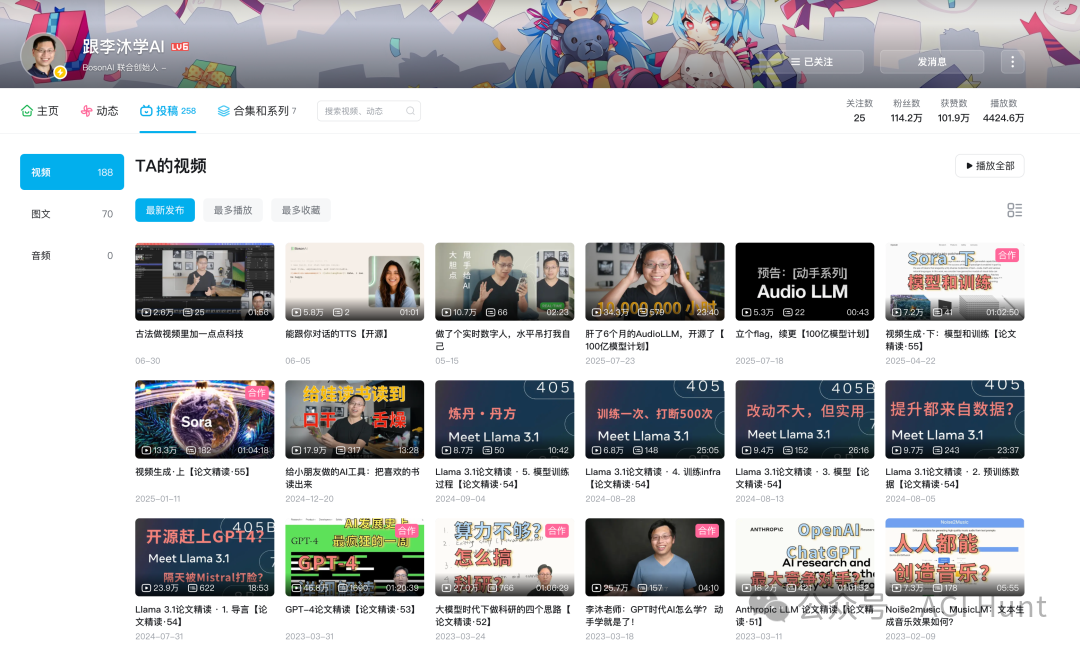The image size is (1080, 649).
Task: Open title link 视频生成·上【论文精读·55】
Action: click(193, 472)
